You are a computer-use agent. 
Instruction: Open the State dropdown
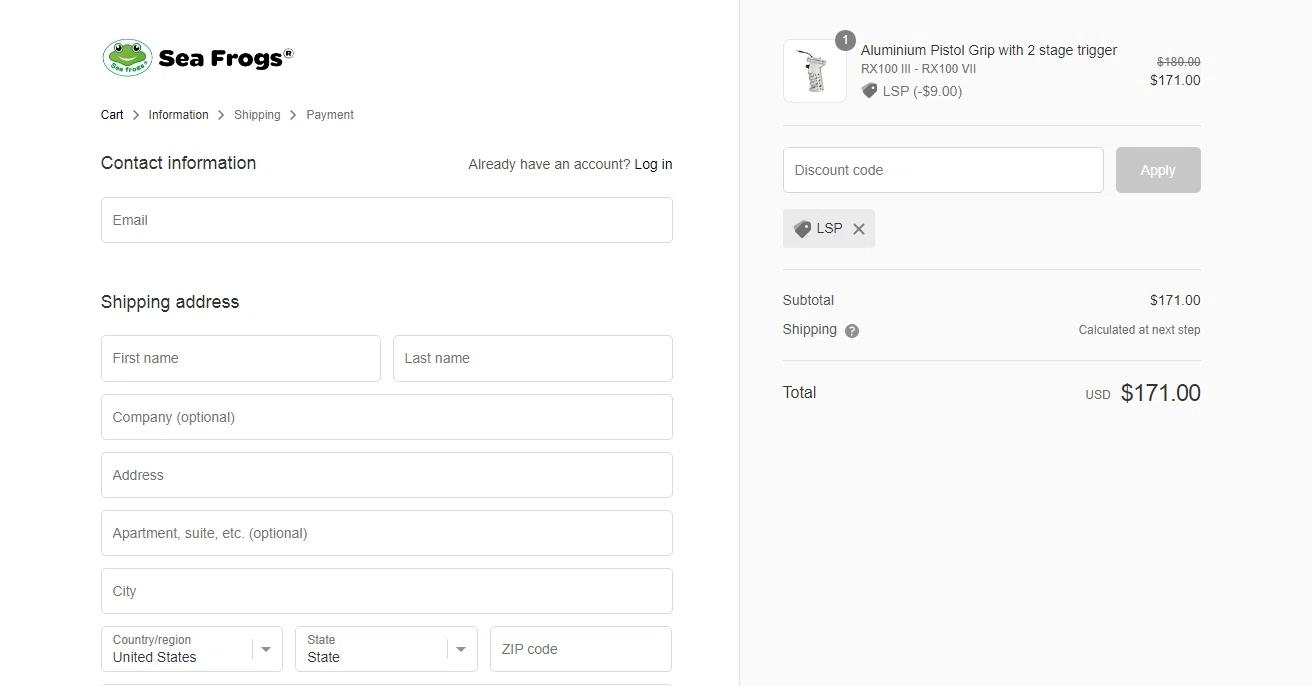pos(386,649)
